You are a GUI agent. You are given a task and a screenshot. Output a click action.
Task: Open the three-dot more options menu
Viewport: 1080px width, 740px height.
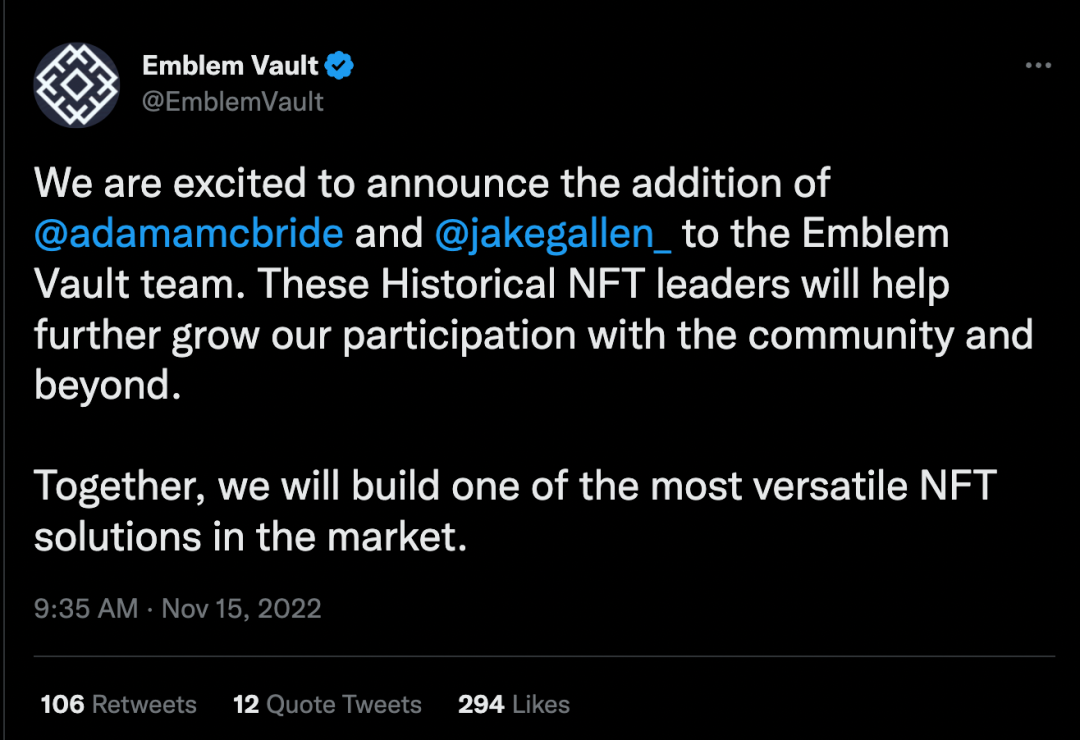(1038, 65)
